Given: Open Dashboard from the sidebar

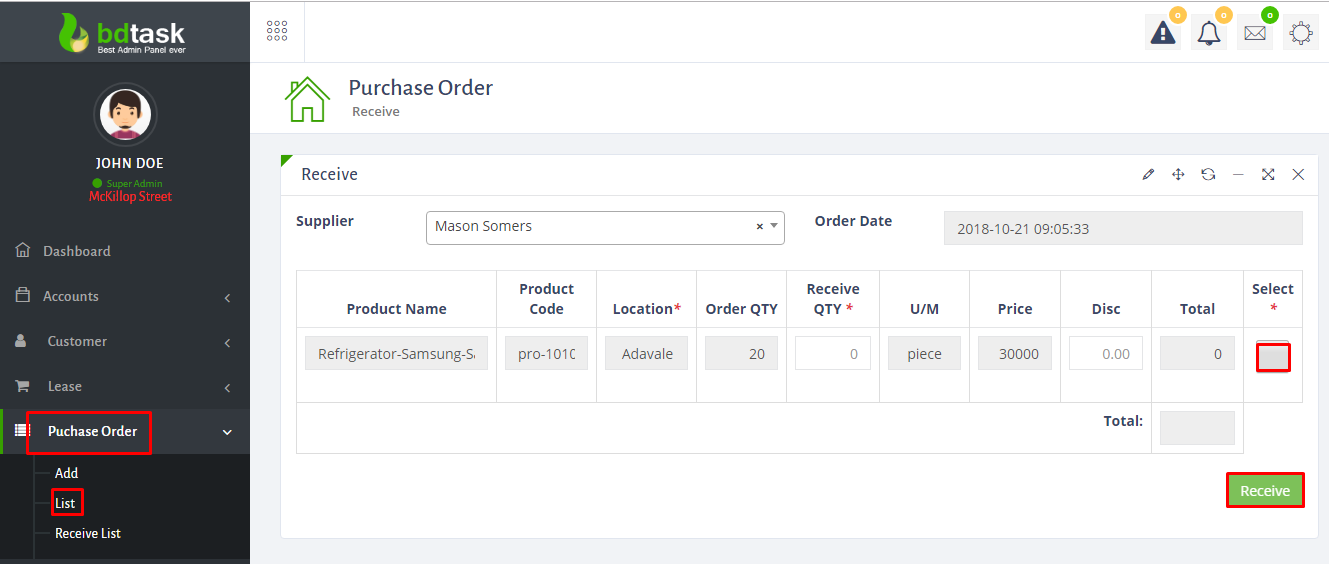Looking at the screenshot, I should pyautogui.click(x=76, y=251).
